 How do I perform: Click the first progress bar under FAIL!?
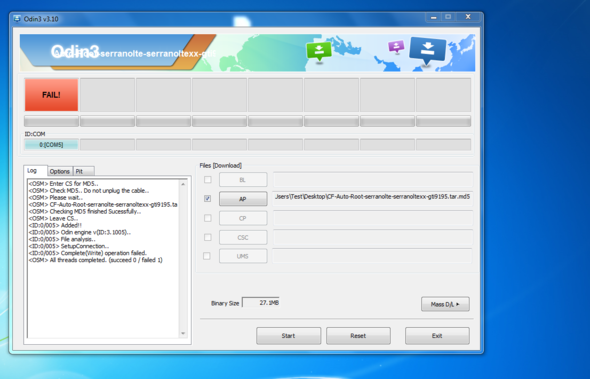tap(51, 121)
